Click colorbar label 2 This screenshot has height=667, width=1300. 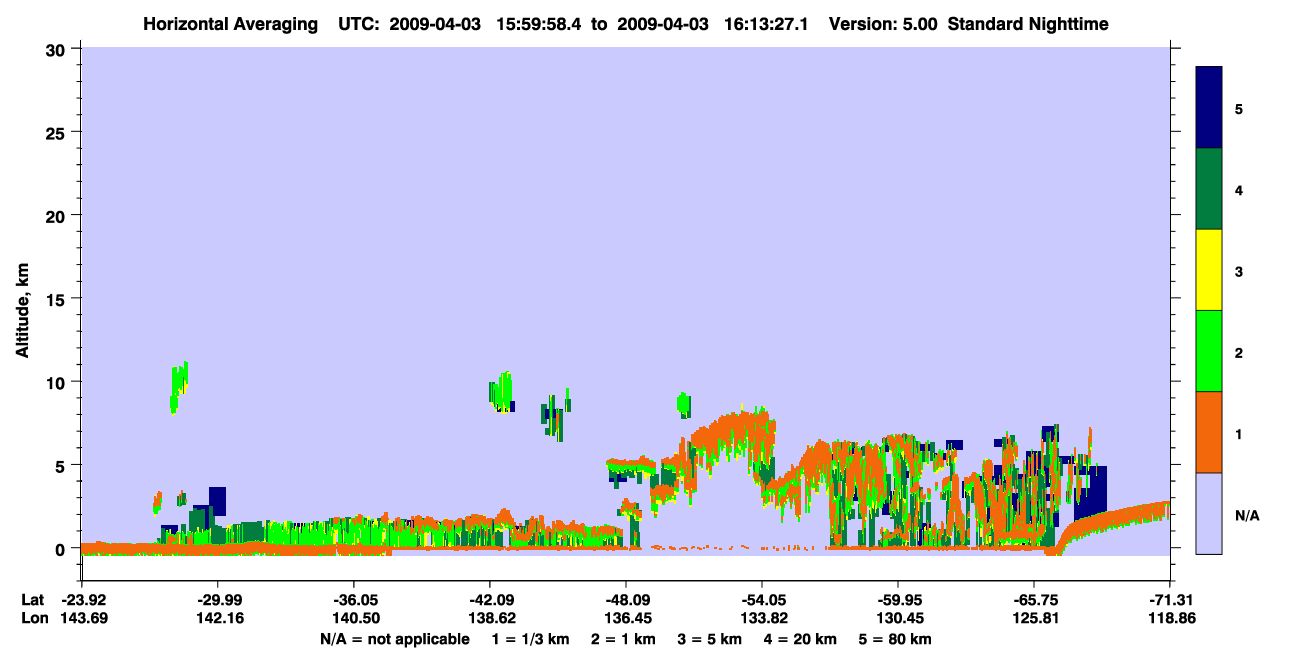click(x=1239, y=353)
